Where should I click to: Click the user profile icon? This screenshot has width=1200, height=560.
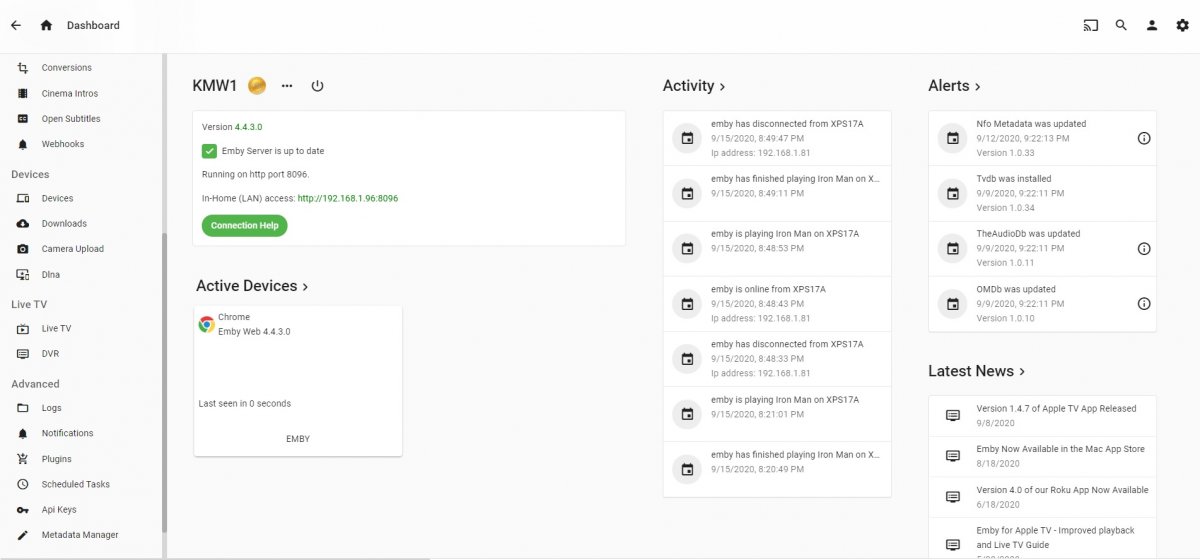click(x=1152, y=25)
